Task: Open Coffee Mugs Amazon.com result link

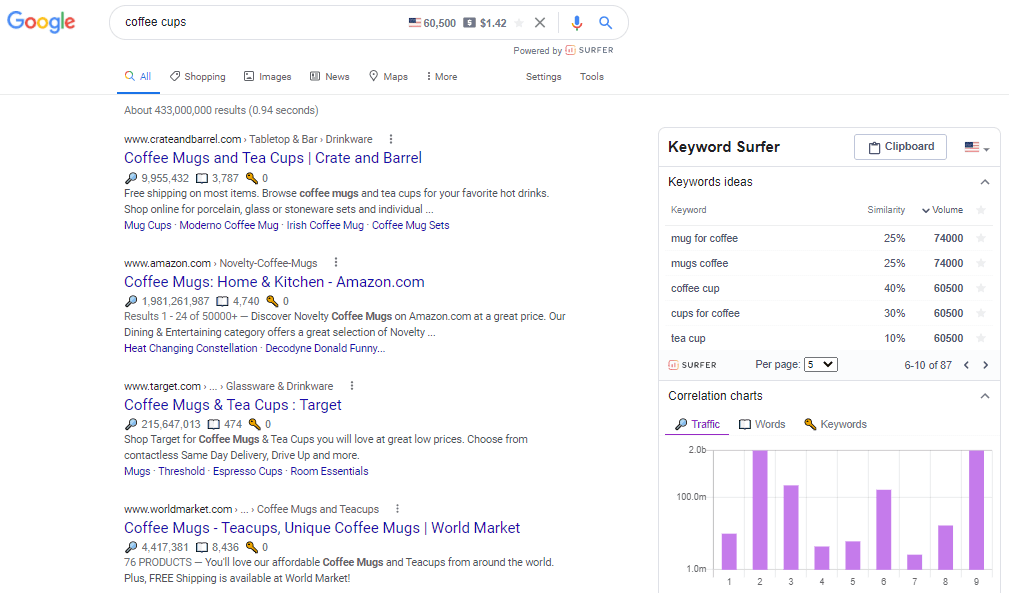Action: click(274, 282)
